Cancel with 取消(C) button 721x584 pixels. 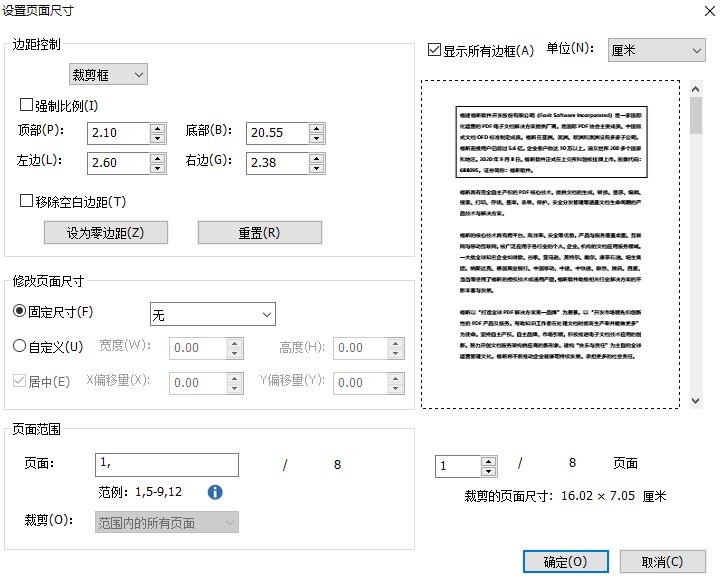tap(663, 561)
